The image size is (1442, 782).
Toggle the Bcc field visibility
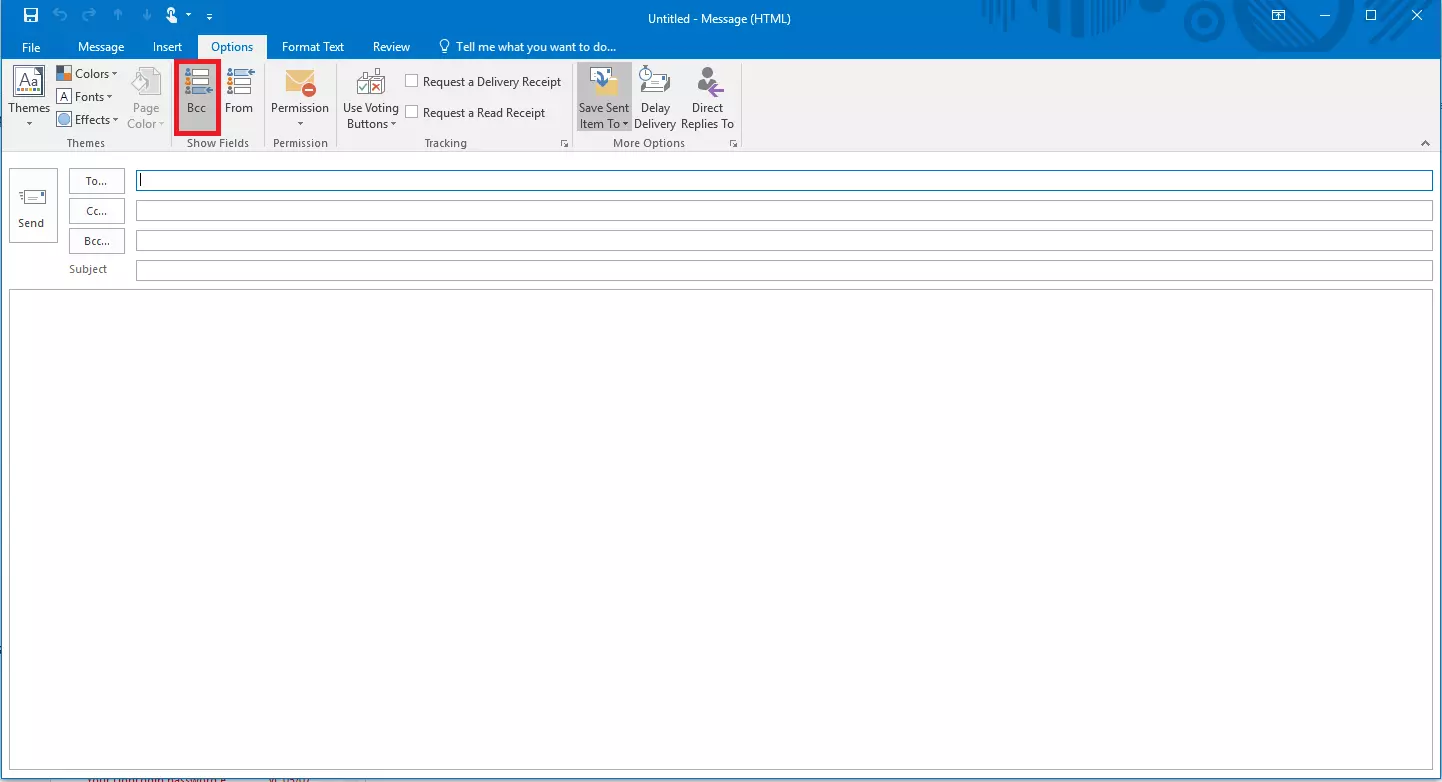tap(197, 97)
